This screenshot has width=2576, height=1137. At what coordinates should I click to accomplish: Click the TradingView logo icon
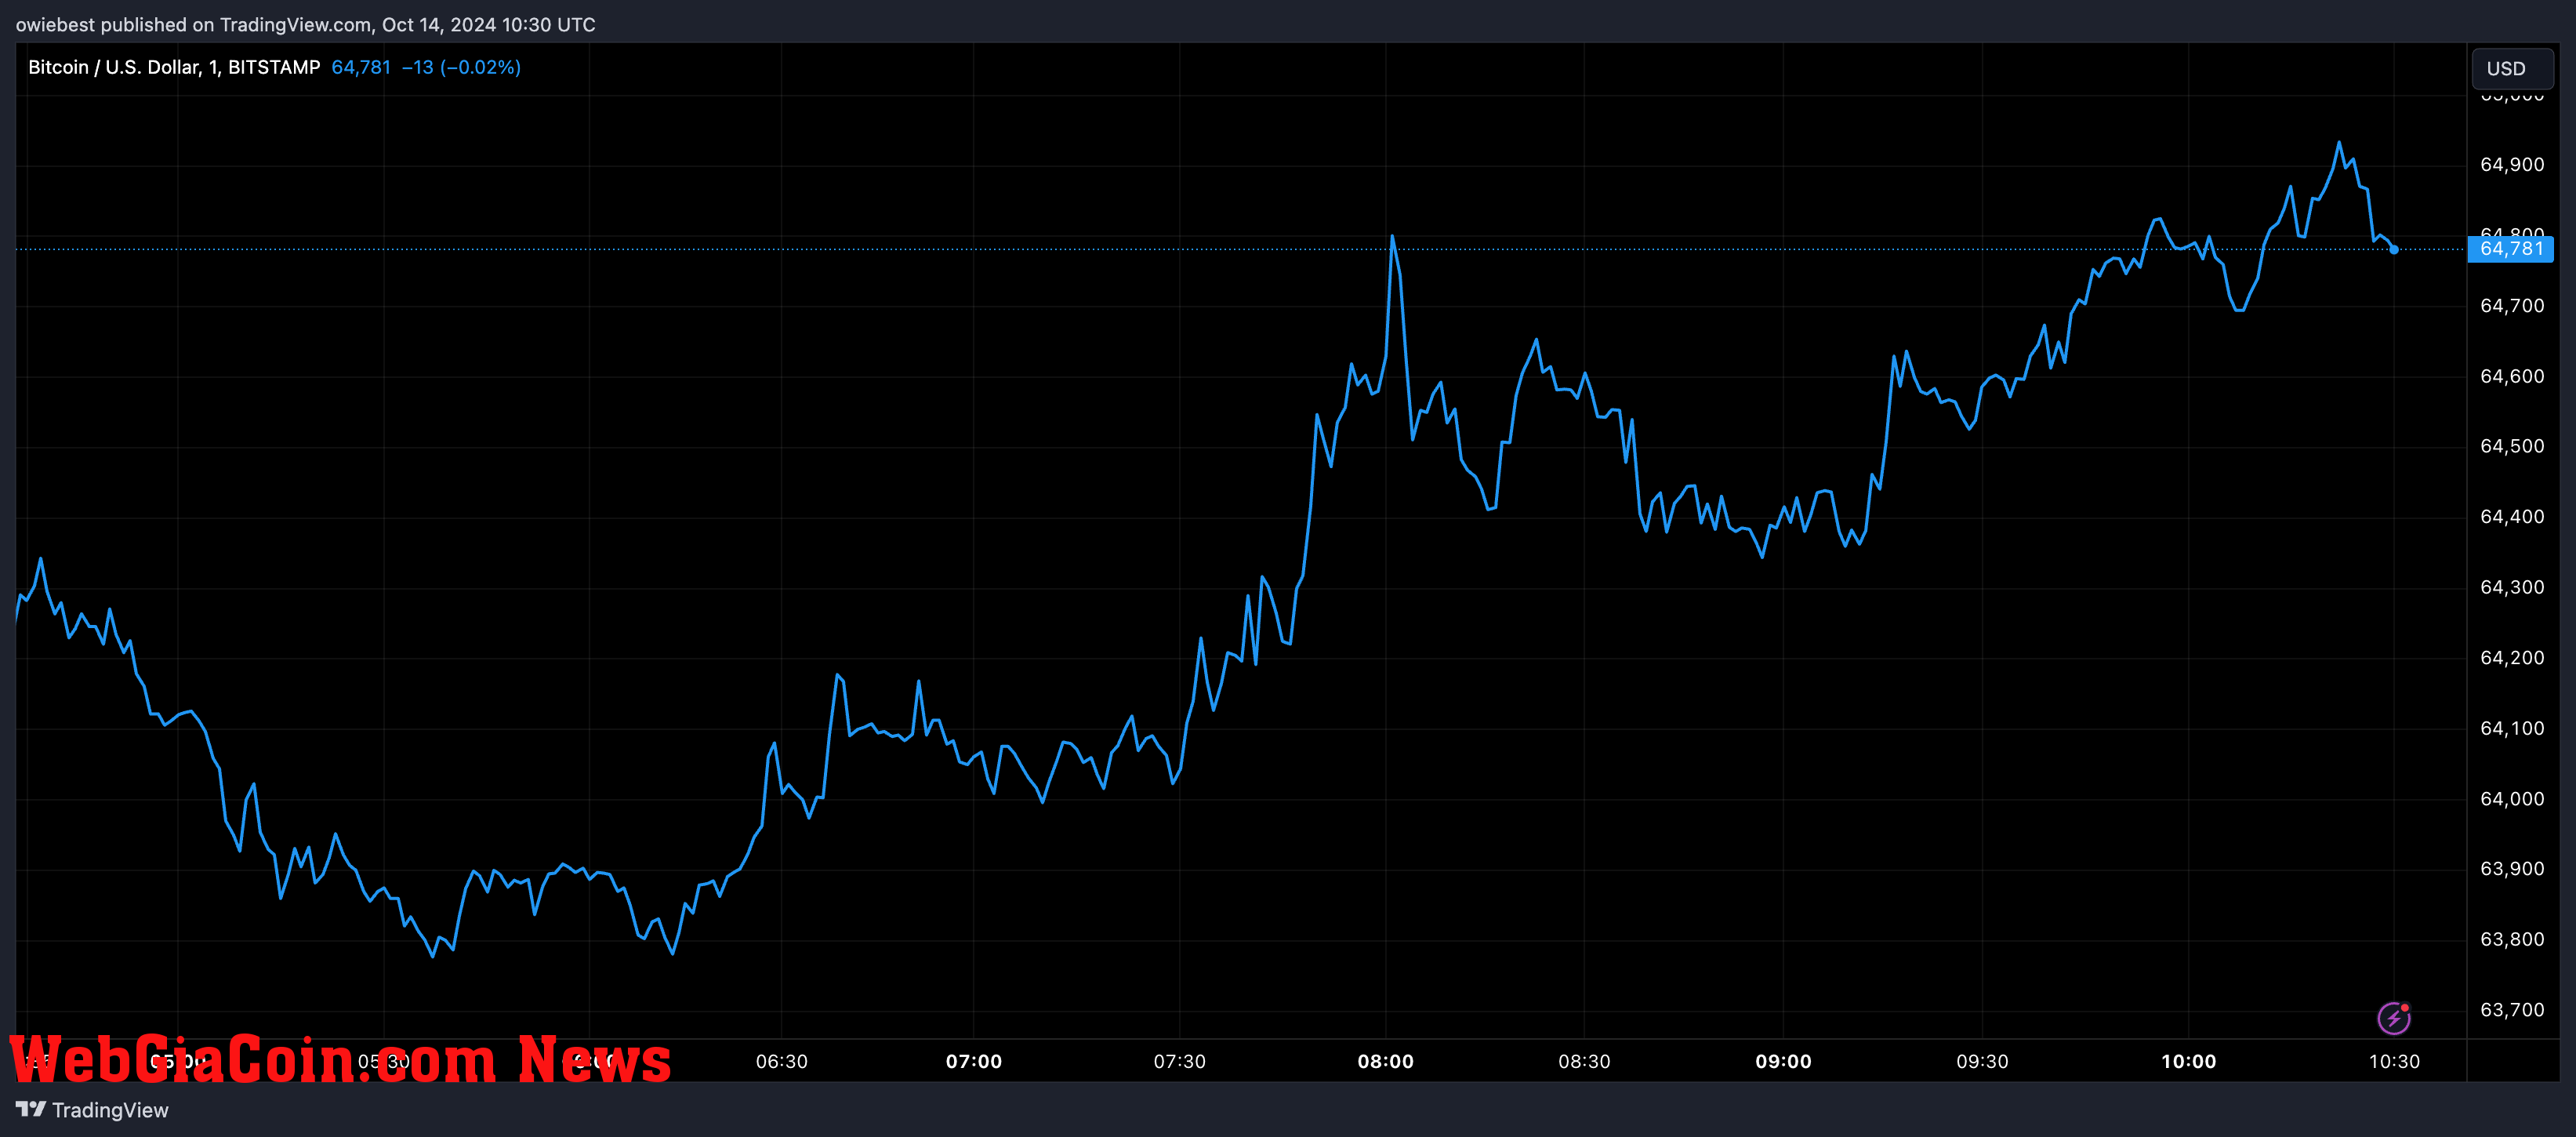coord(31,1109)
